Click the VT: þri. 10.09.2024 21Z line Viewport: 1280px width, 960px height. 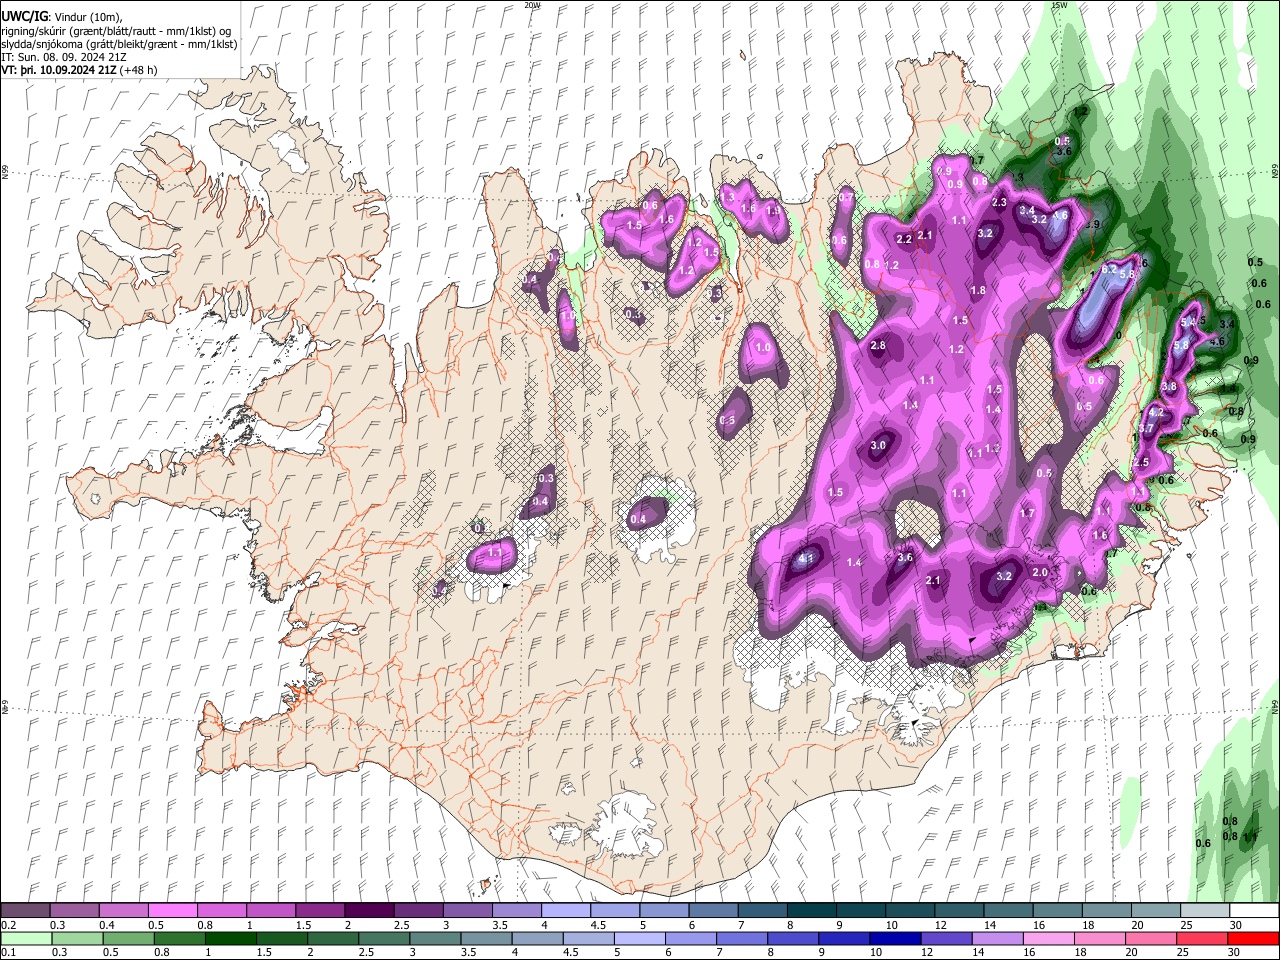(79, 71)
